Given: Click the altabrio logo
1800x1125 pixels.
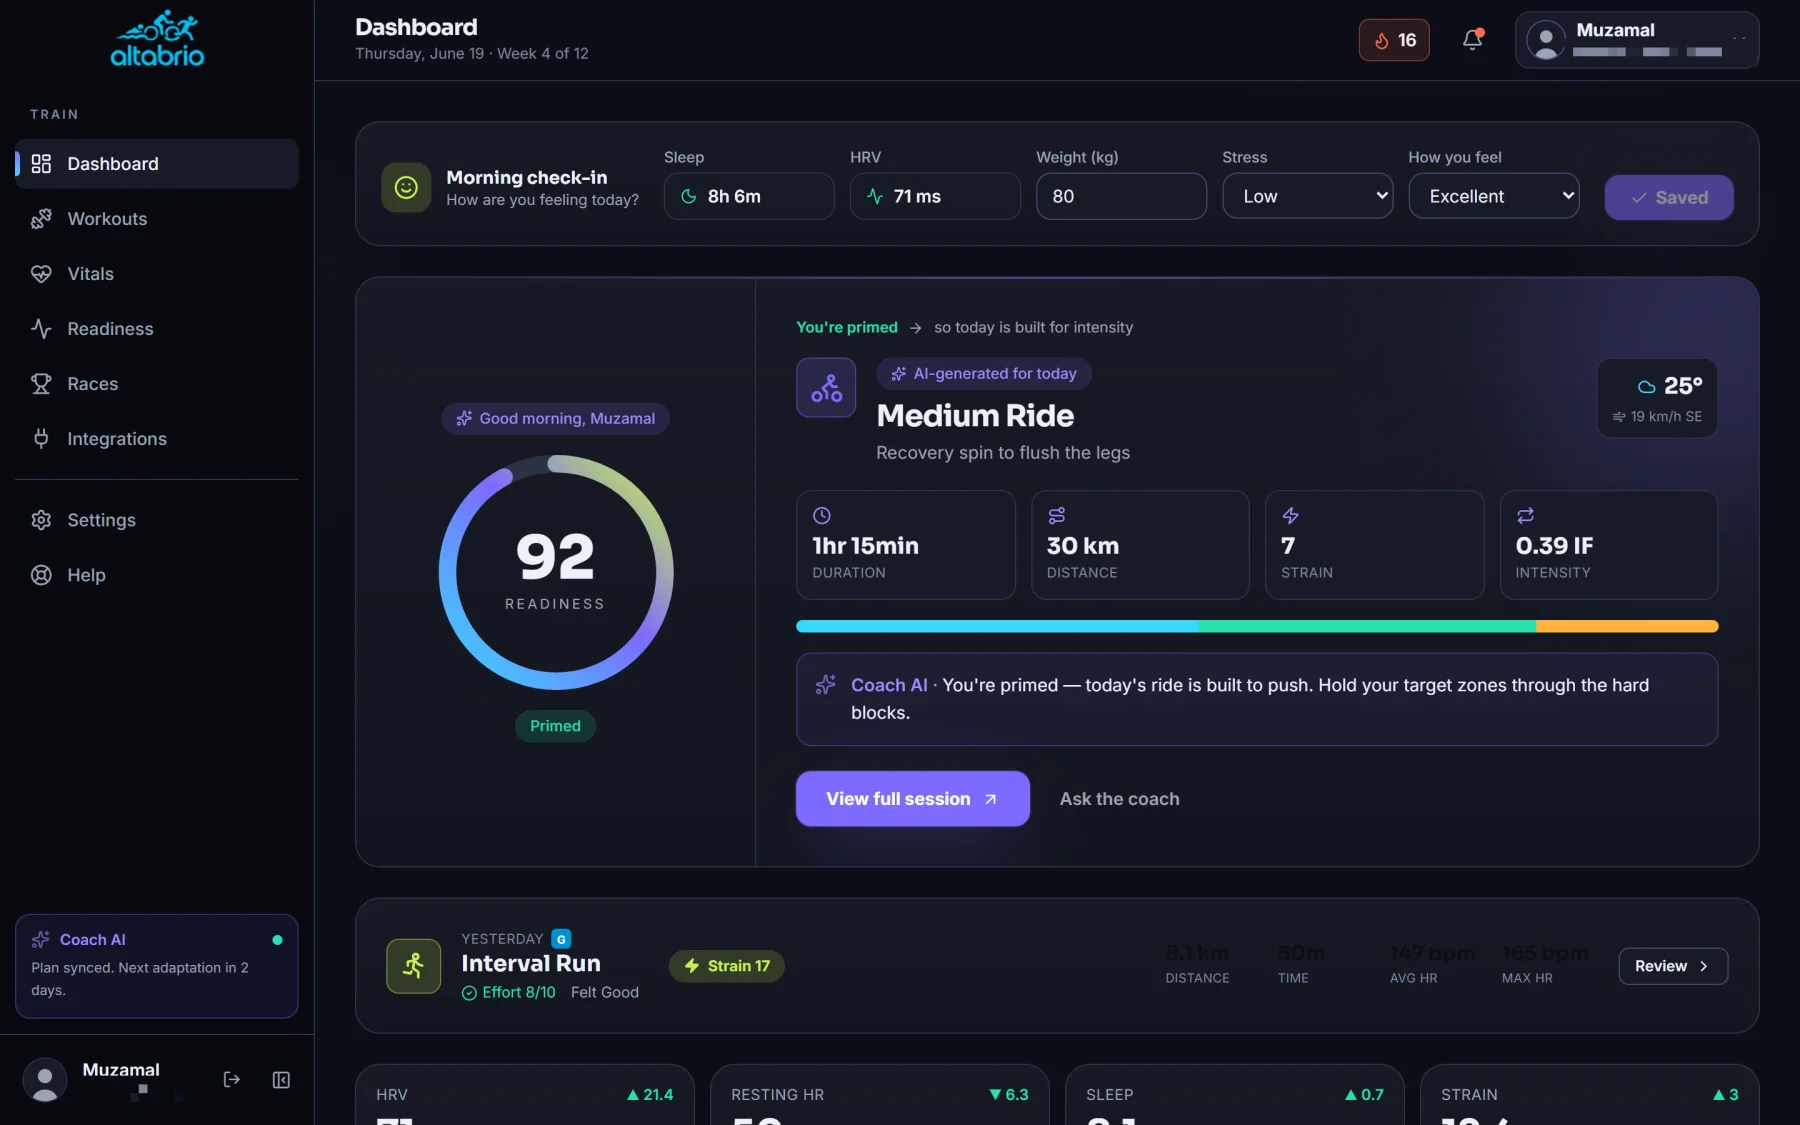Looking at the screenshot, I should tap(157, 39).
